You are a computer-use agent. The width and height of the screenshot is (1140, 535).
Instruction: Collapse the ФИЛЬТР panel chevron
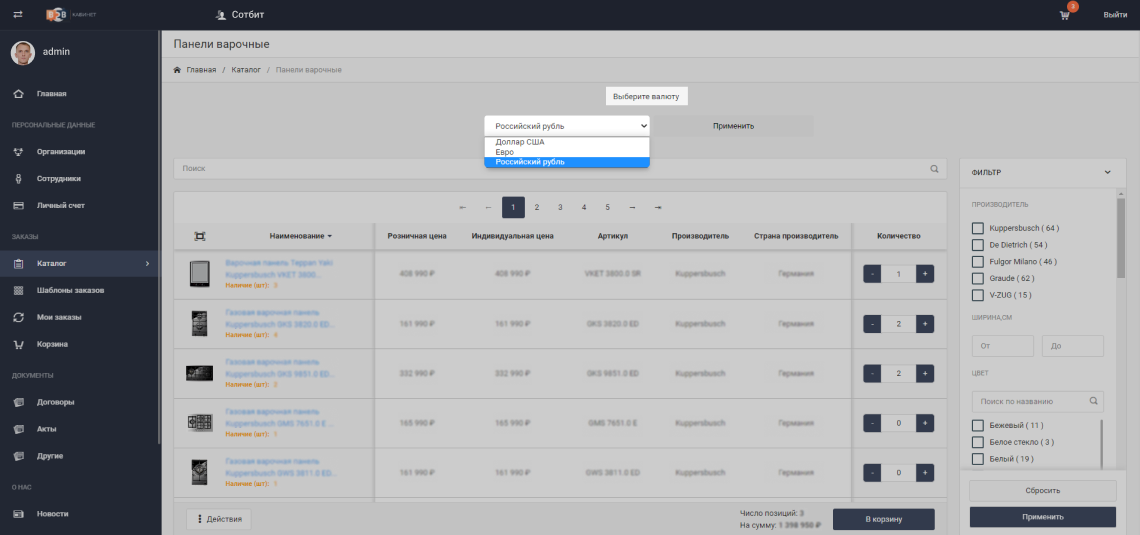pos(1107,172)
